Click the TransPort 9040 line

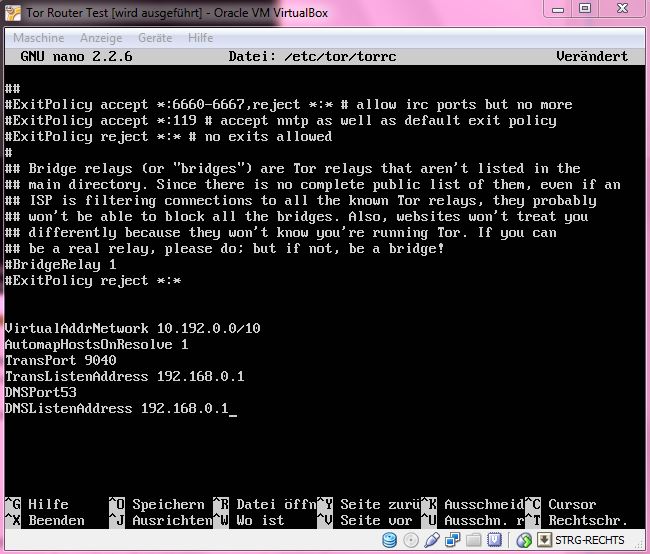click(x=61, y=360)
